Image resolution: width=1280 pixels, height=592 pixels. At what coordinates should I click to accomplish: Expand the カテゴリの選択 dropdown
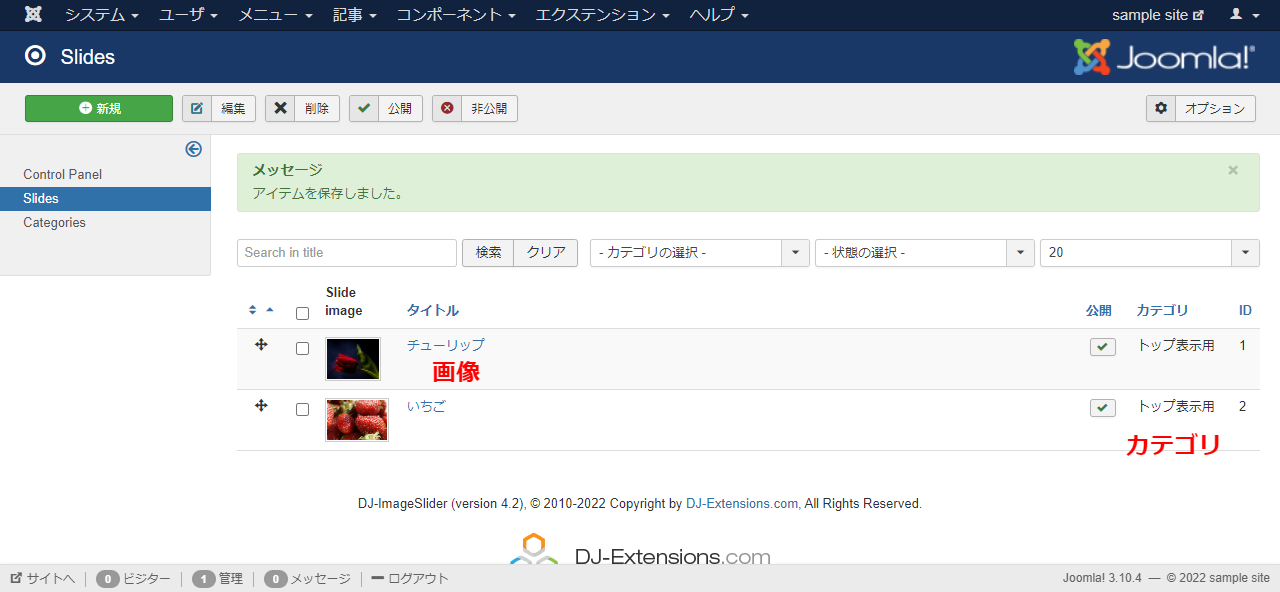click(699, 253)
